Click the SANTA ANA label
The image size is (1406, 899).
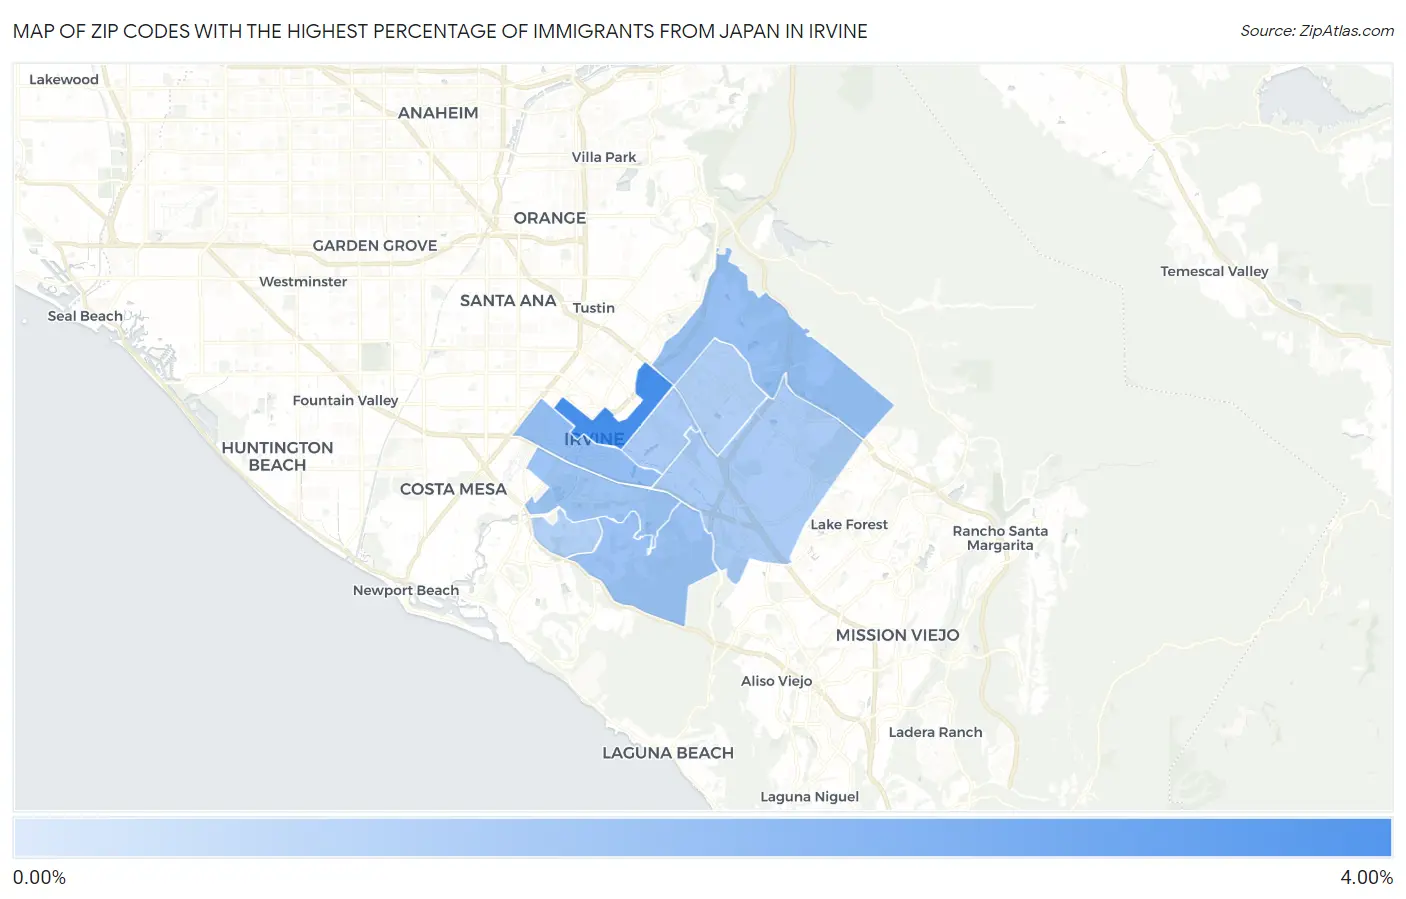(x=508, y=300)
